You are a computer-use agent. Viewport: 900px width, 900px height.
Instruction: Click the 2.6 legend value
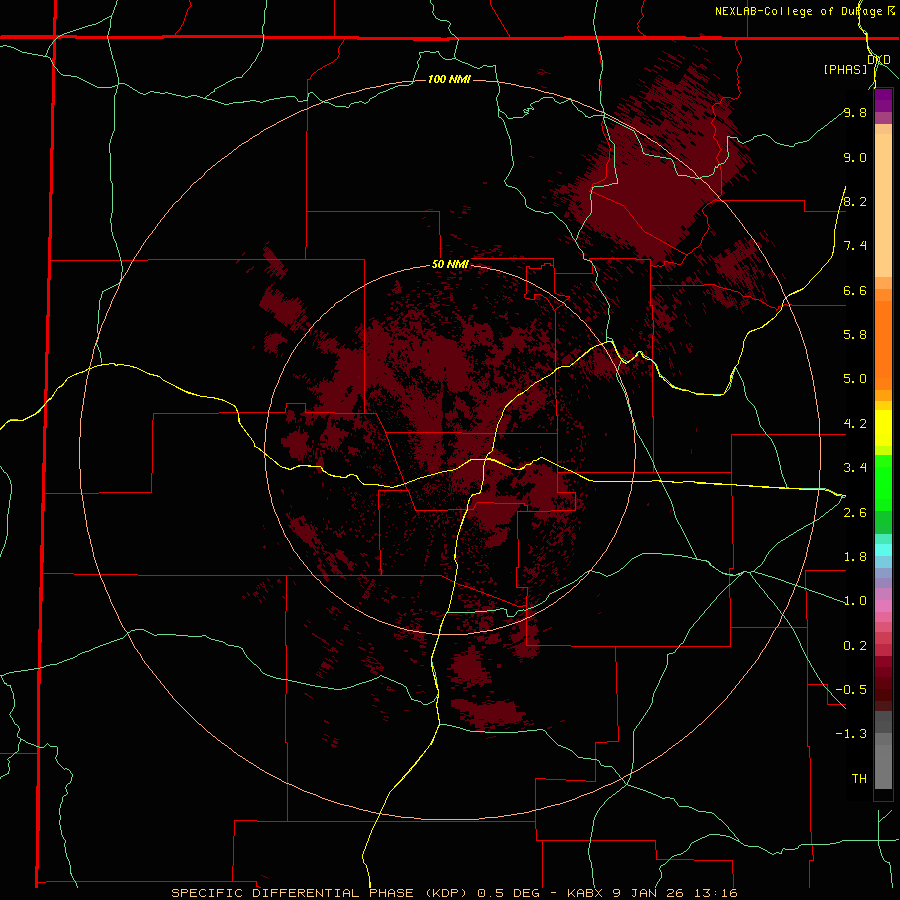[x=855, y=513]
